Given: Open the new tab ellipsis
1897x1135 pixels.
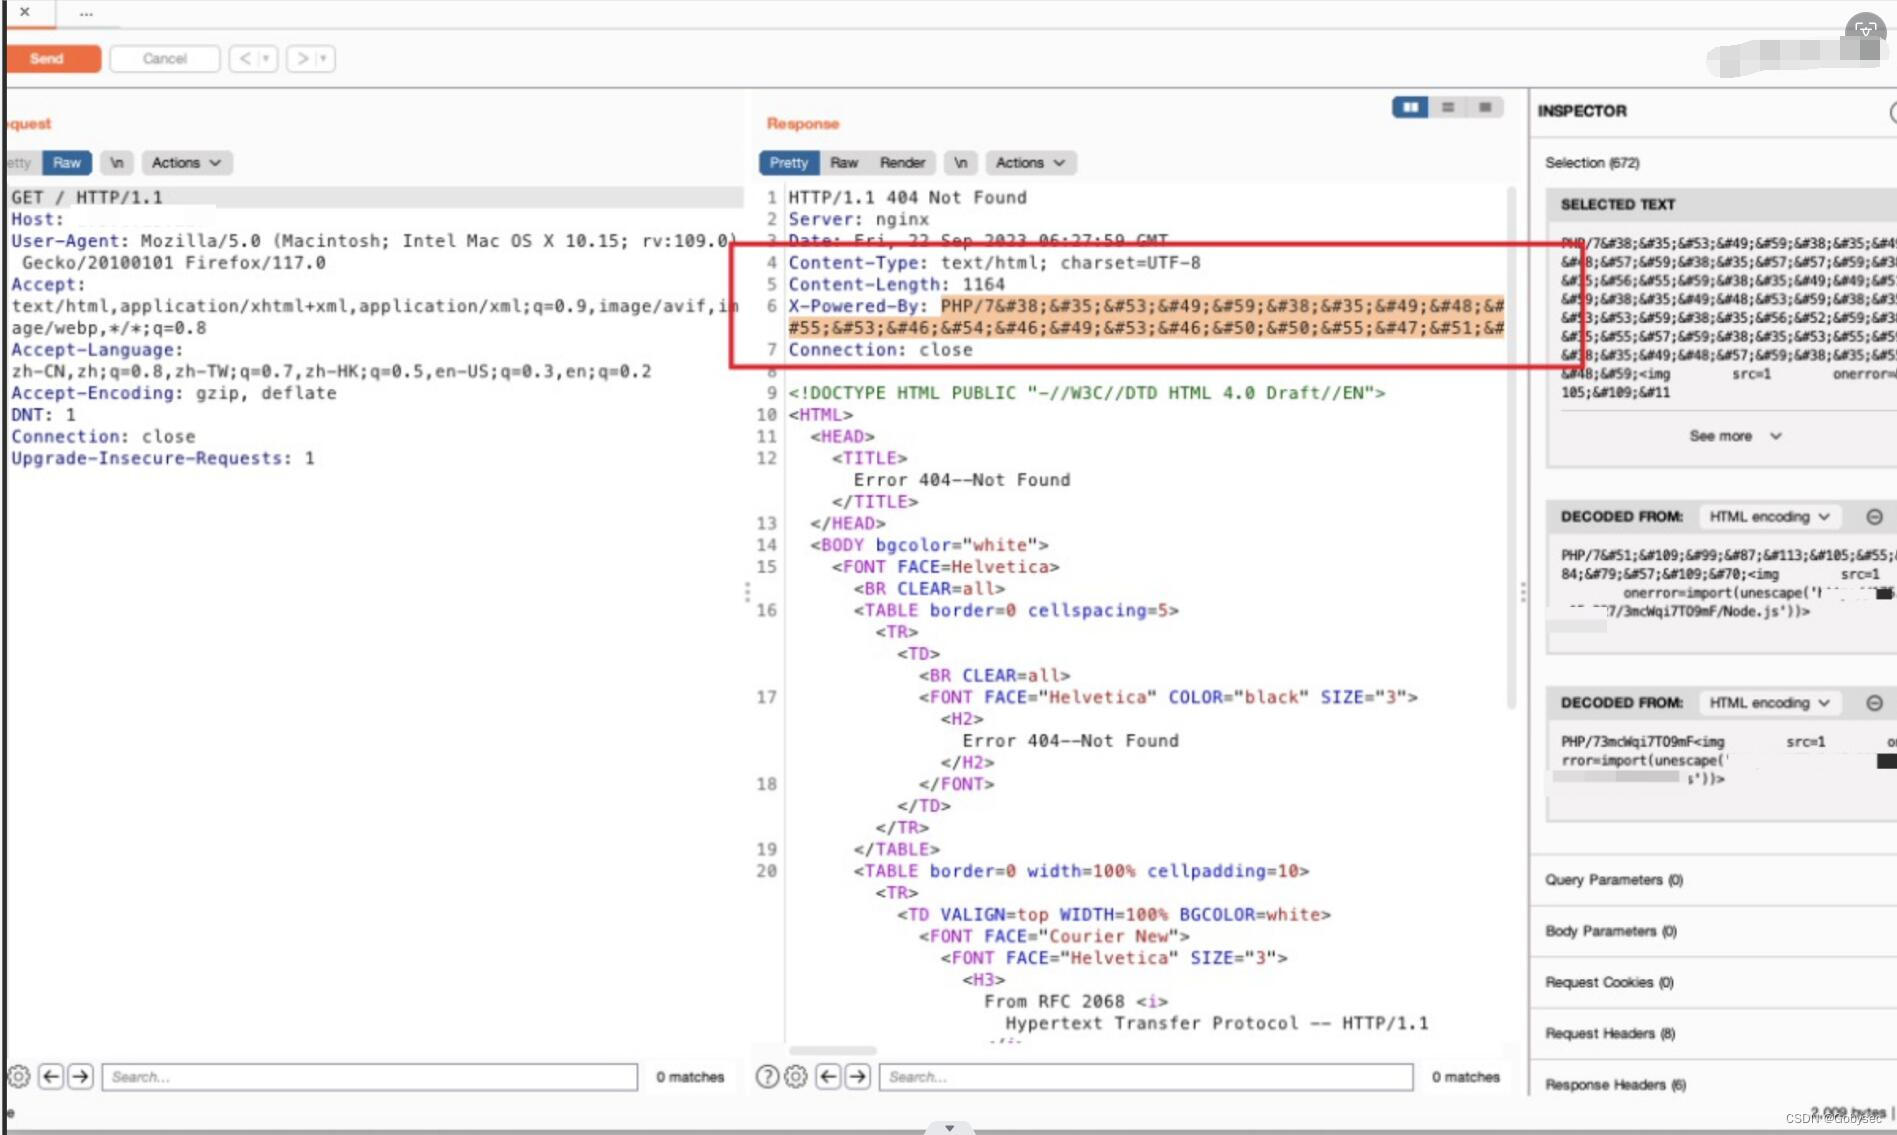Looking at the screenshot, I should coord(86,13).
